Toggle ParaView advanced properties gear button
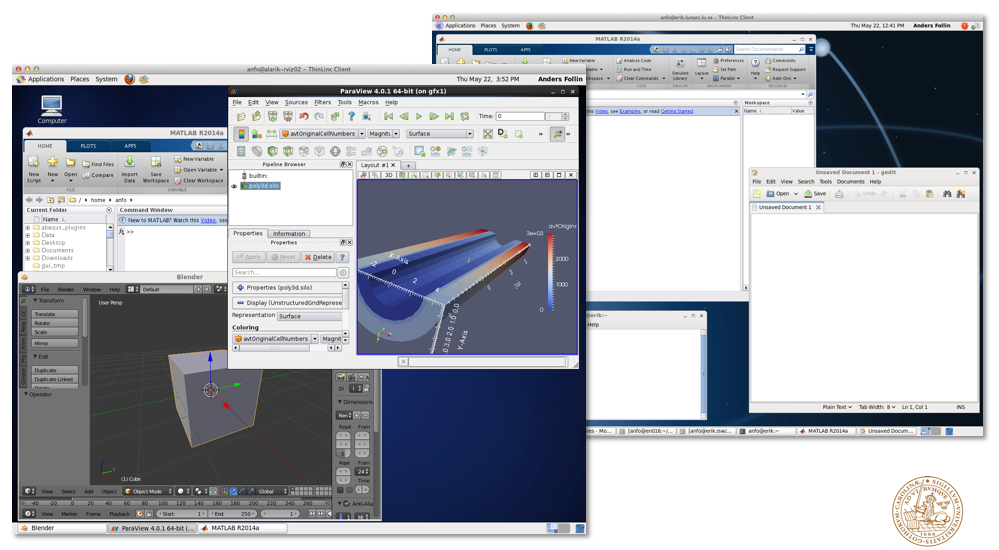This screenshot has height=550, width=999. pos(343,272)
